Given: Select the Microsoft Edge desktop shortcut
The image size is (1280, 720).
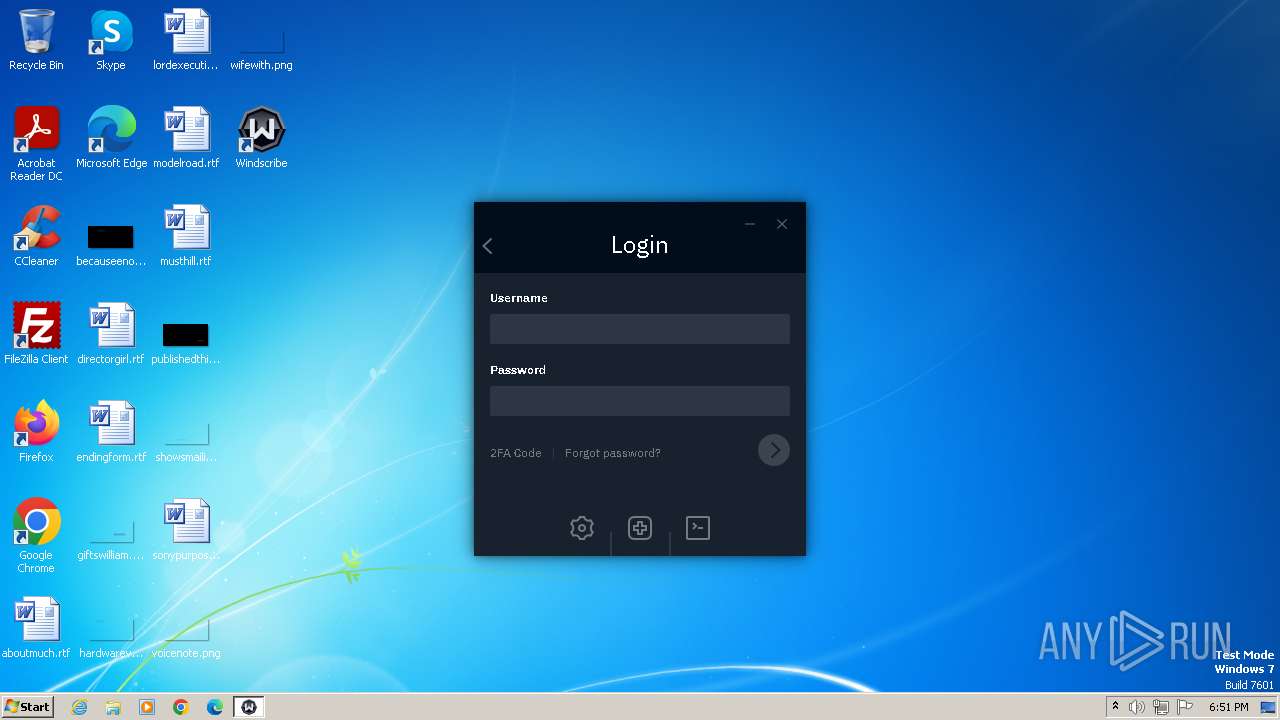Looking at the screenshot, I should tap(111, 138).
